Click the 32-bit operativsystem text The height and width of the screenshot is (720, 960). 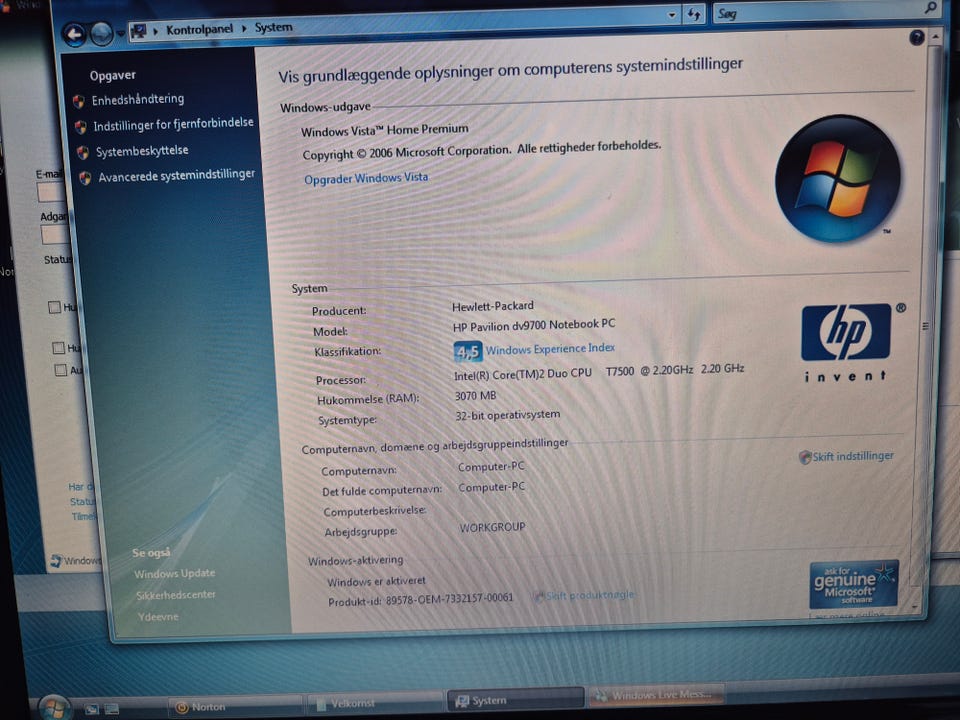click(508, 415)
